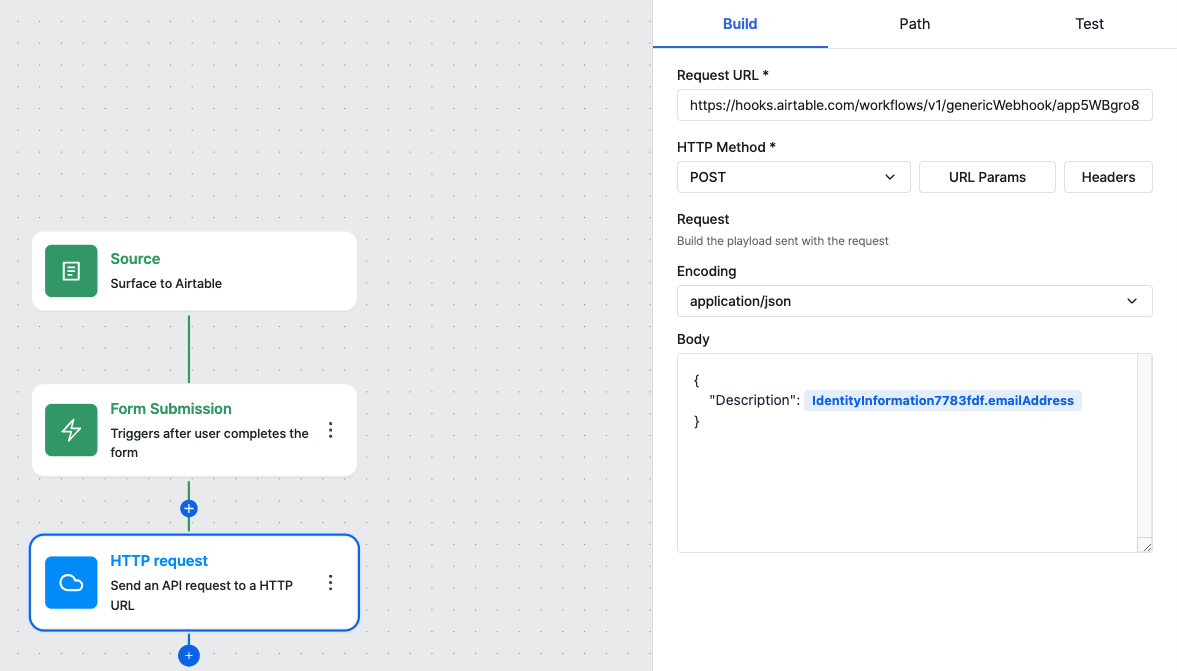Viewport: 1177px width, 671px height.
Task: Switch to the Test tab
Action: pyautogui.click(x=1089, y=24)
